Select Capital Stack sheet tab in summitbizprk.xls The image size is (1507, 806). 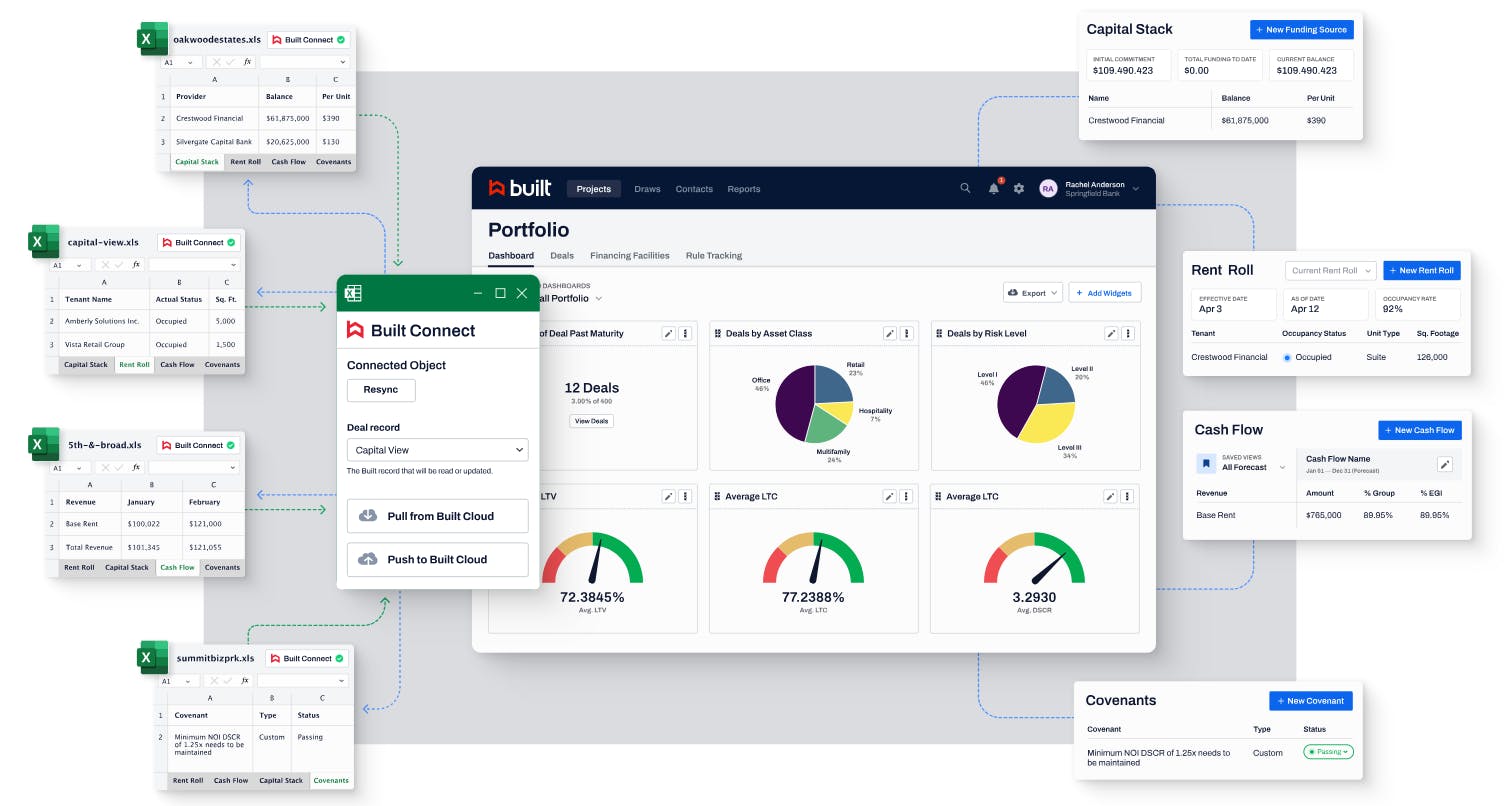click(x=281, y=781)
